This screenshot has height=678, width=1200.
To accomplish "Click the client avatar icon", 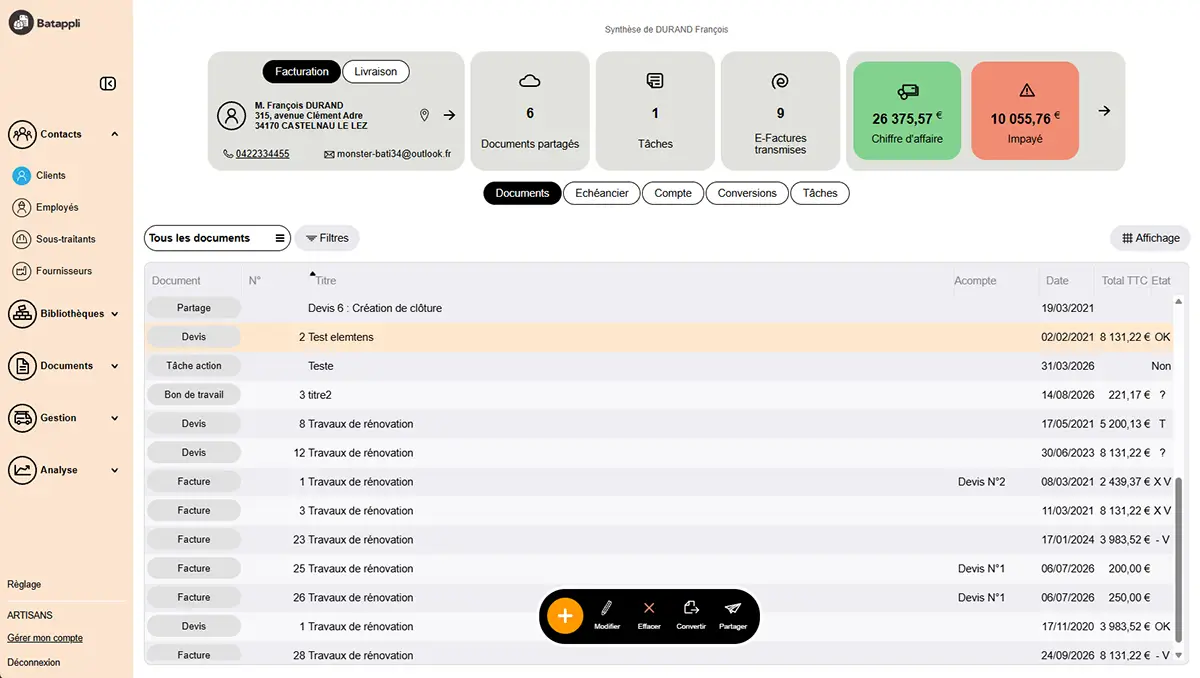I will 231,116.
